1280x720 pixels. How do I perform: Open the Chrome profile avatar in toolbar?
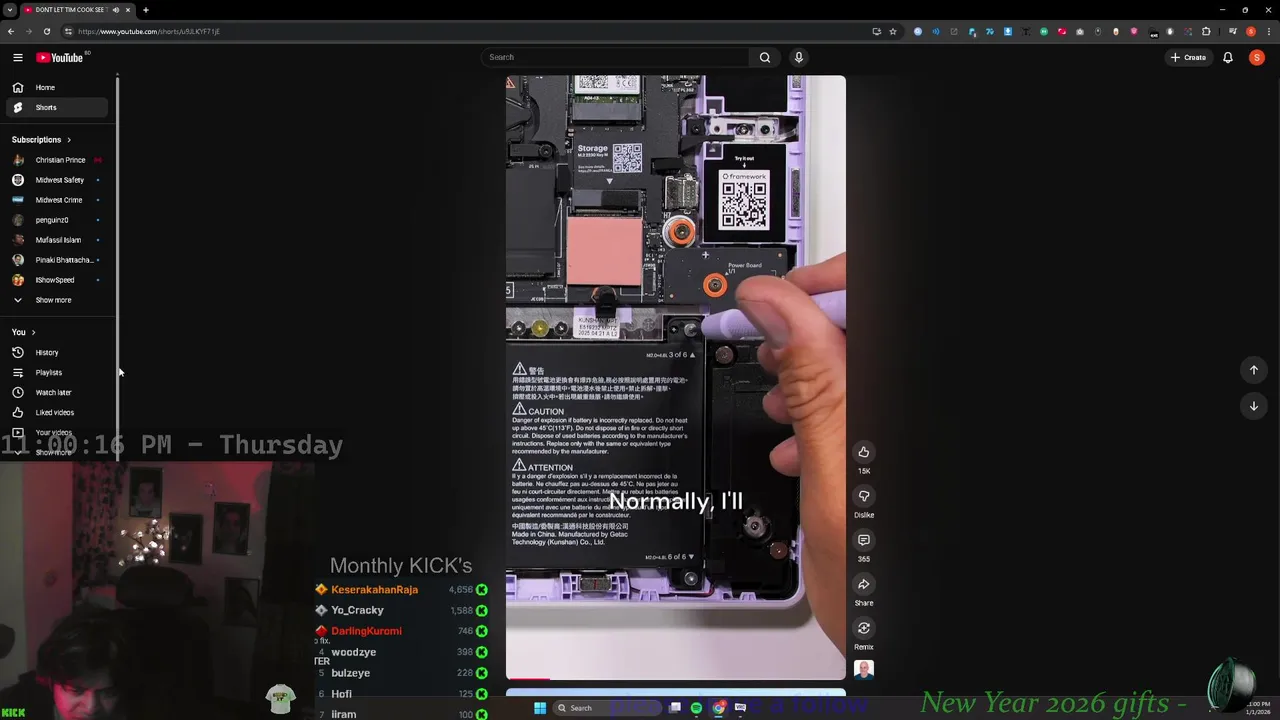(x=1250, y=31)
